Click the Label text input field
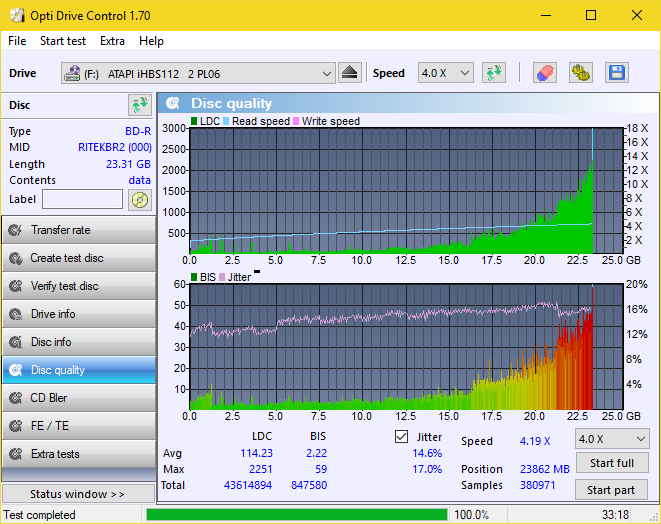 click(x=82, y=199)
